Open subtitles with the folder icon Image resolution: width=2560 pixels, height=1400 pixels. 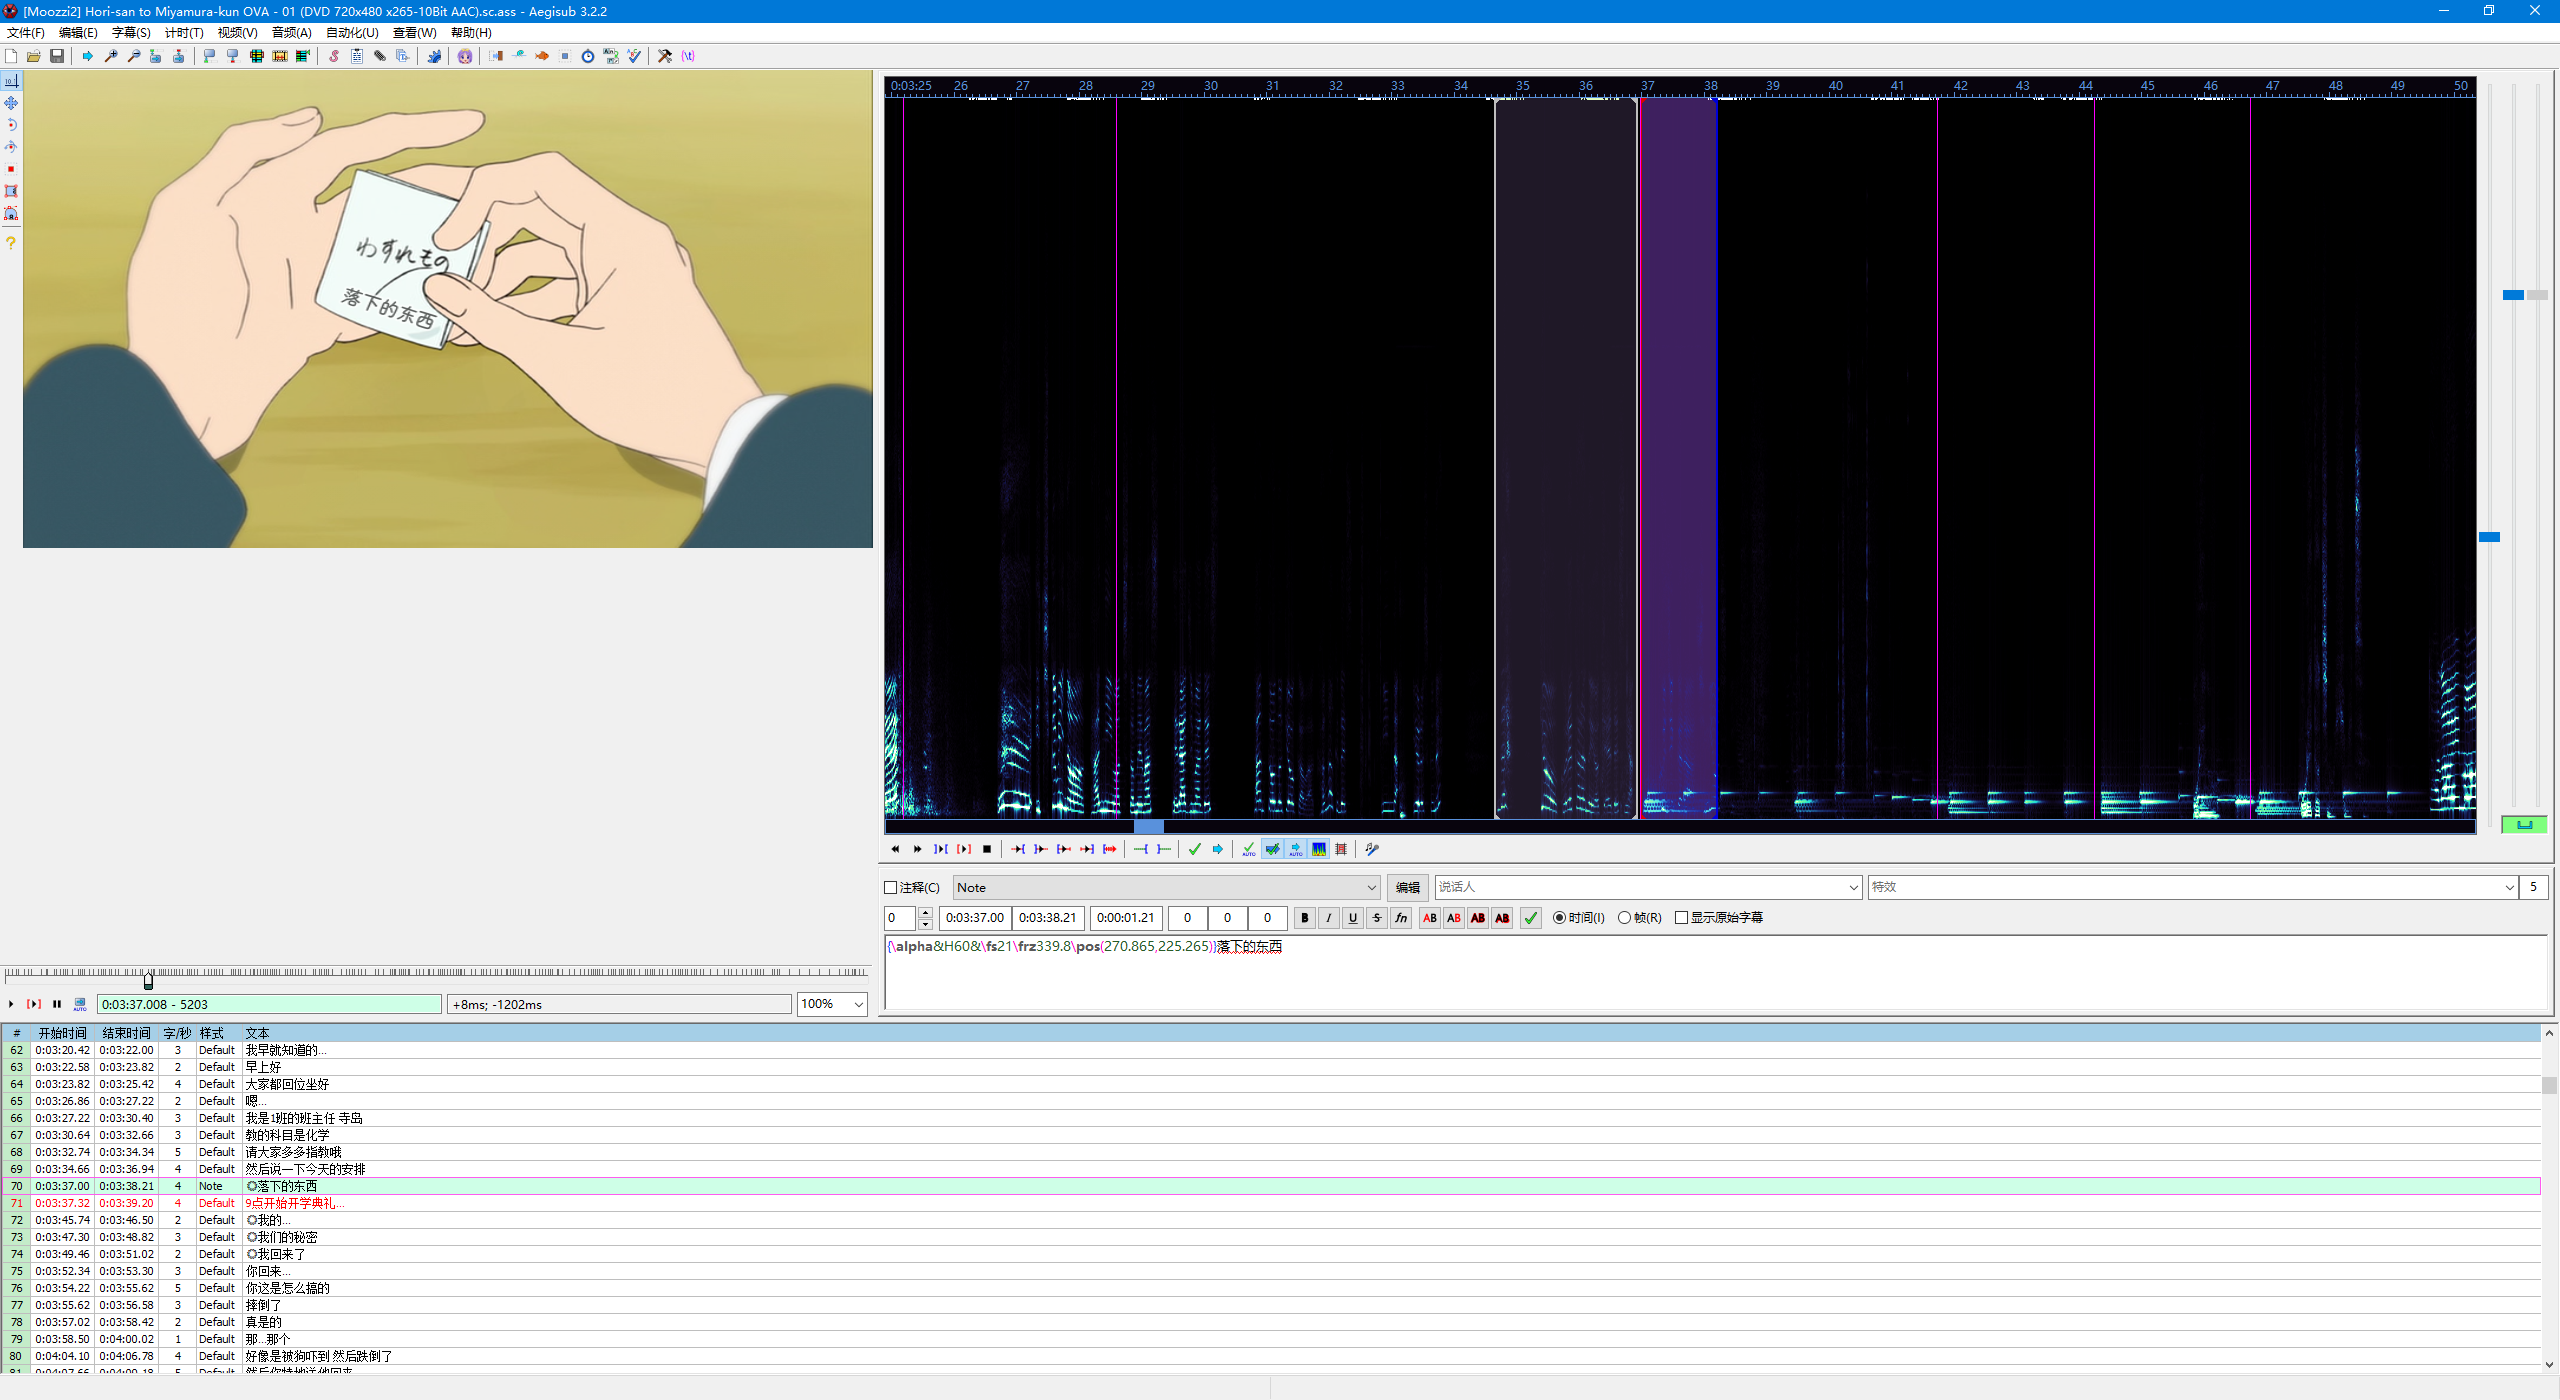34,56
